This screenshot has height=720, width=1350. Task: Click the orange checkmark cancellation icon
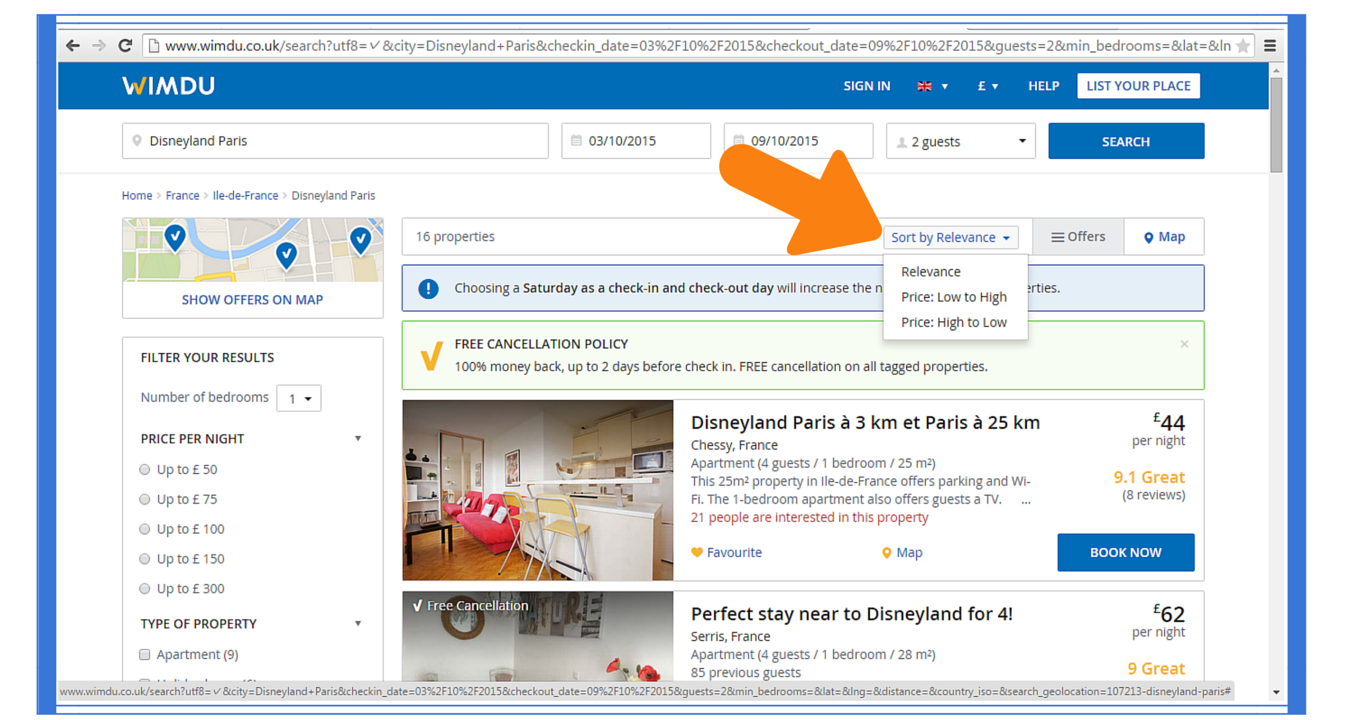[x=431, y=356]
